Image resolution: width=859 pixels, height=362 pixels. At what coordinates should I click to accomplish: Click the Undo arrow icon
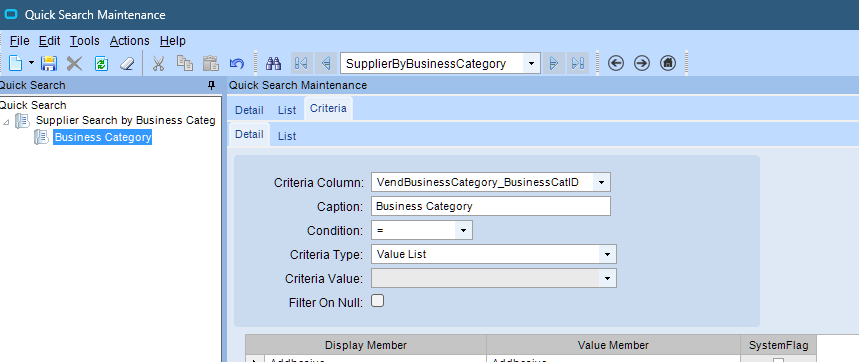[237, 64]
